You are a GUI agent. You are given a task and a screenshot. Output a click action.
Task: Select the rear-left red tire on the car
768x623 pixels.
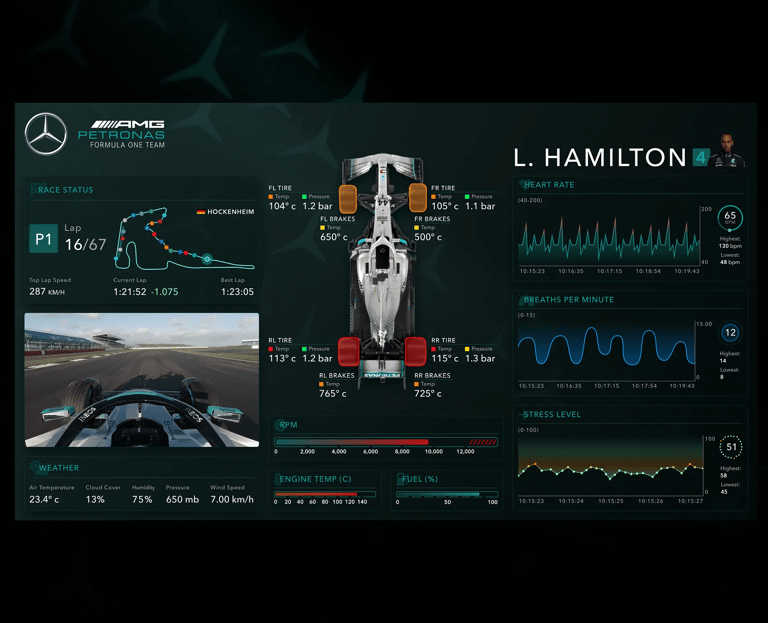tap(349, 351)
